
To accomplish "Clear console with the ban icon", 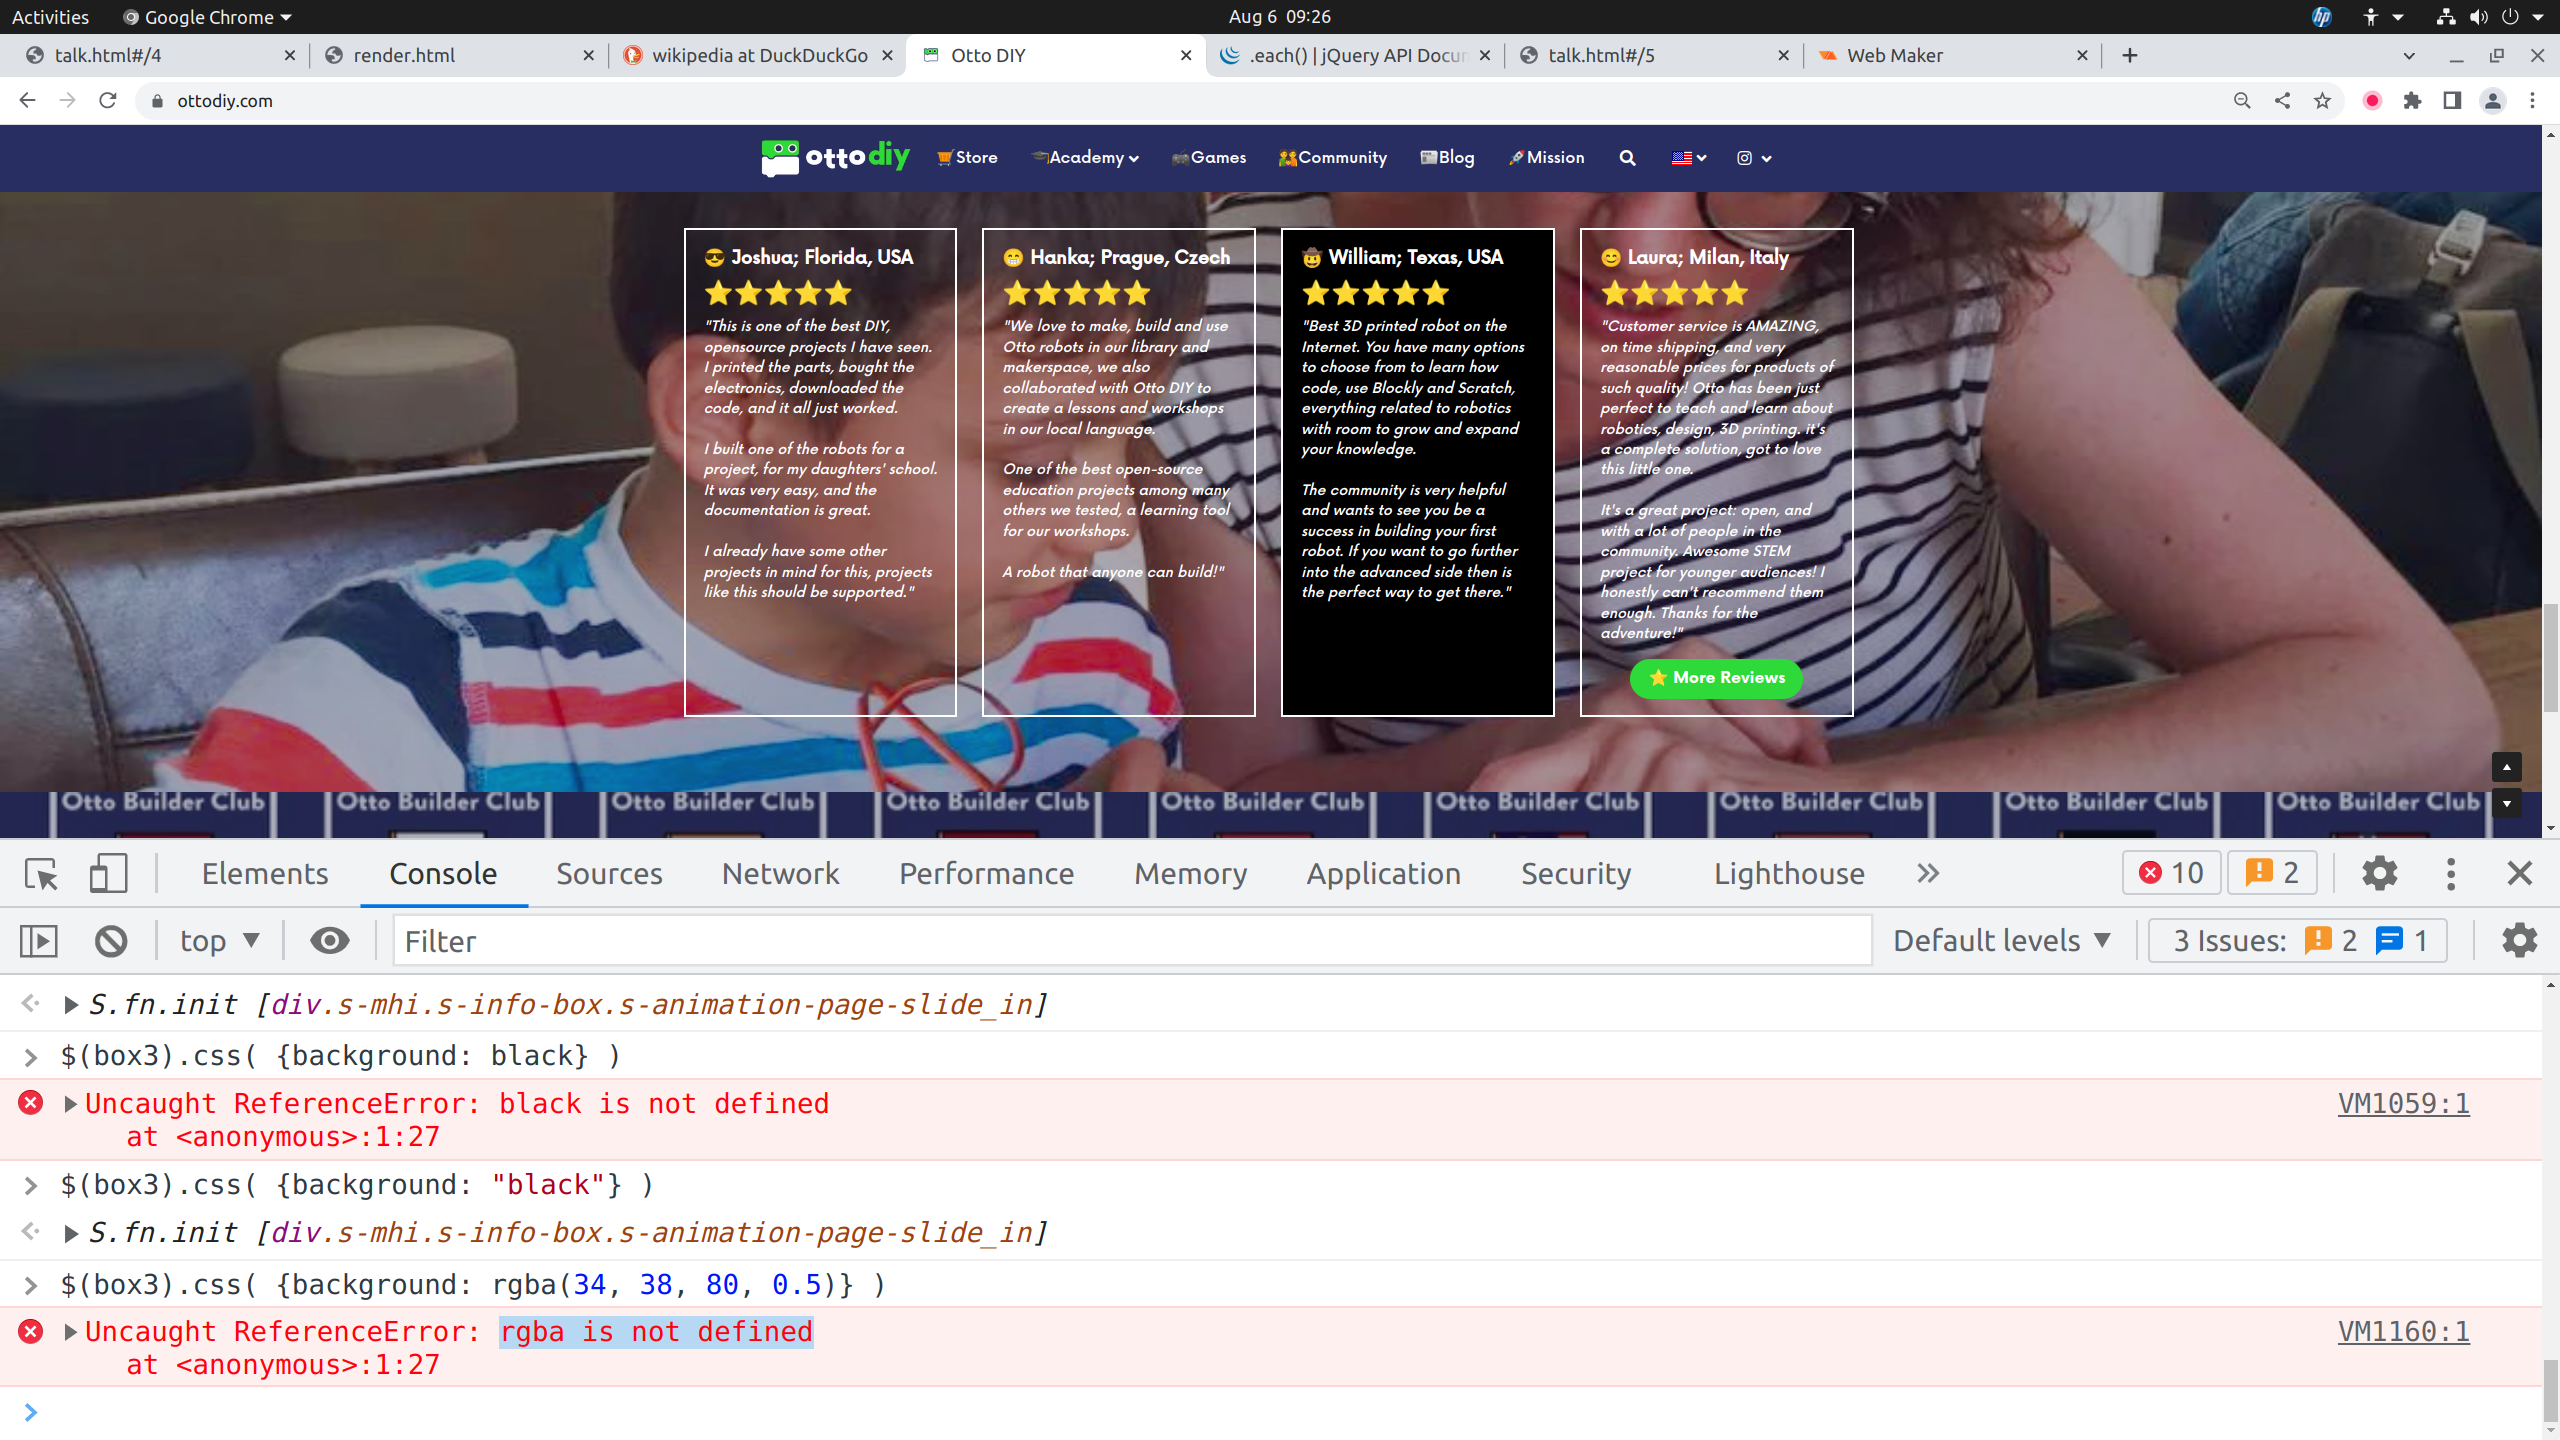I will [x=111, y=941].
